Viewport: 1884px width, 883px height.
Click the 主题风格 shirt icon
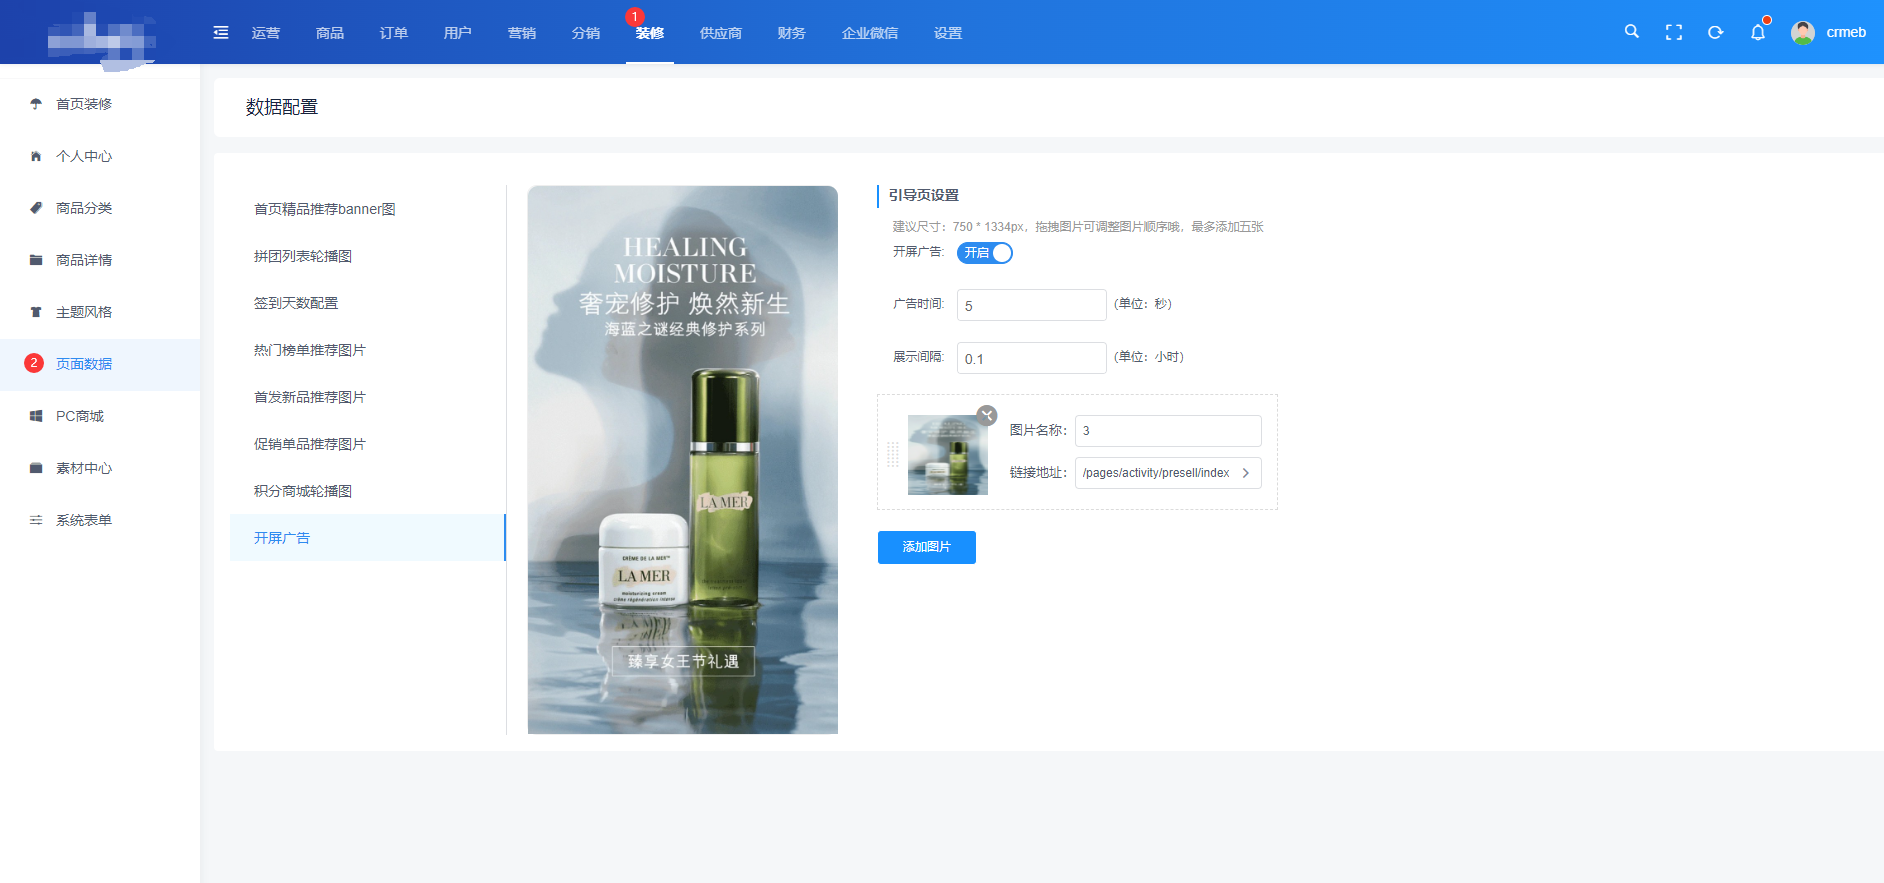tap(36, 312)
